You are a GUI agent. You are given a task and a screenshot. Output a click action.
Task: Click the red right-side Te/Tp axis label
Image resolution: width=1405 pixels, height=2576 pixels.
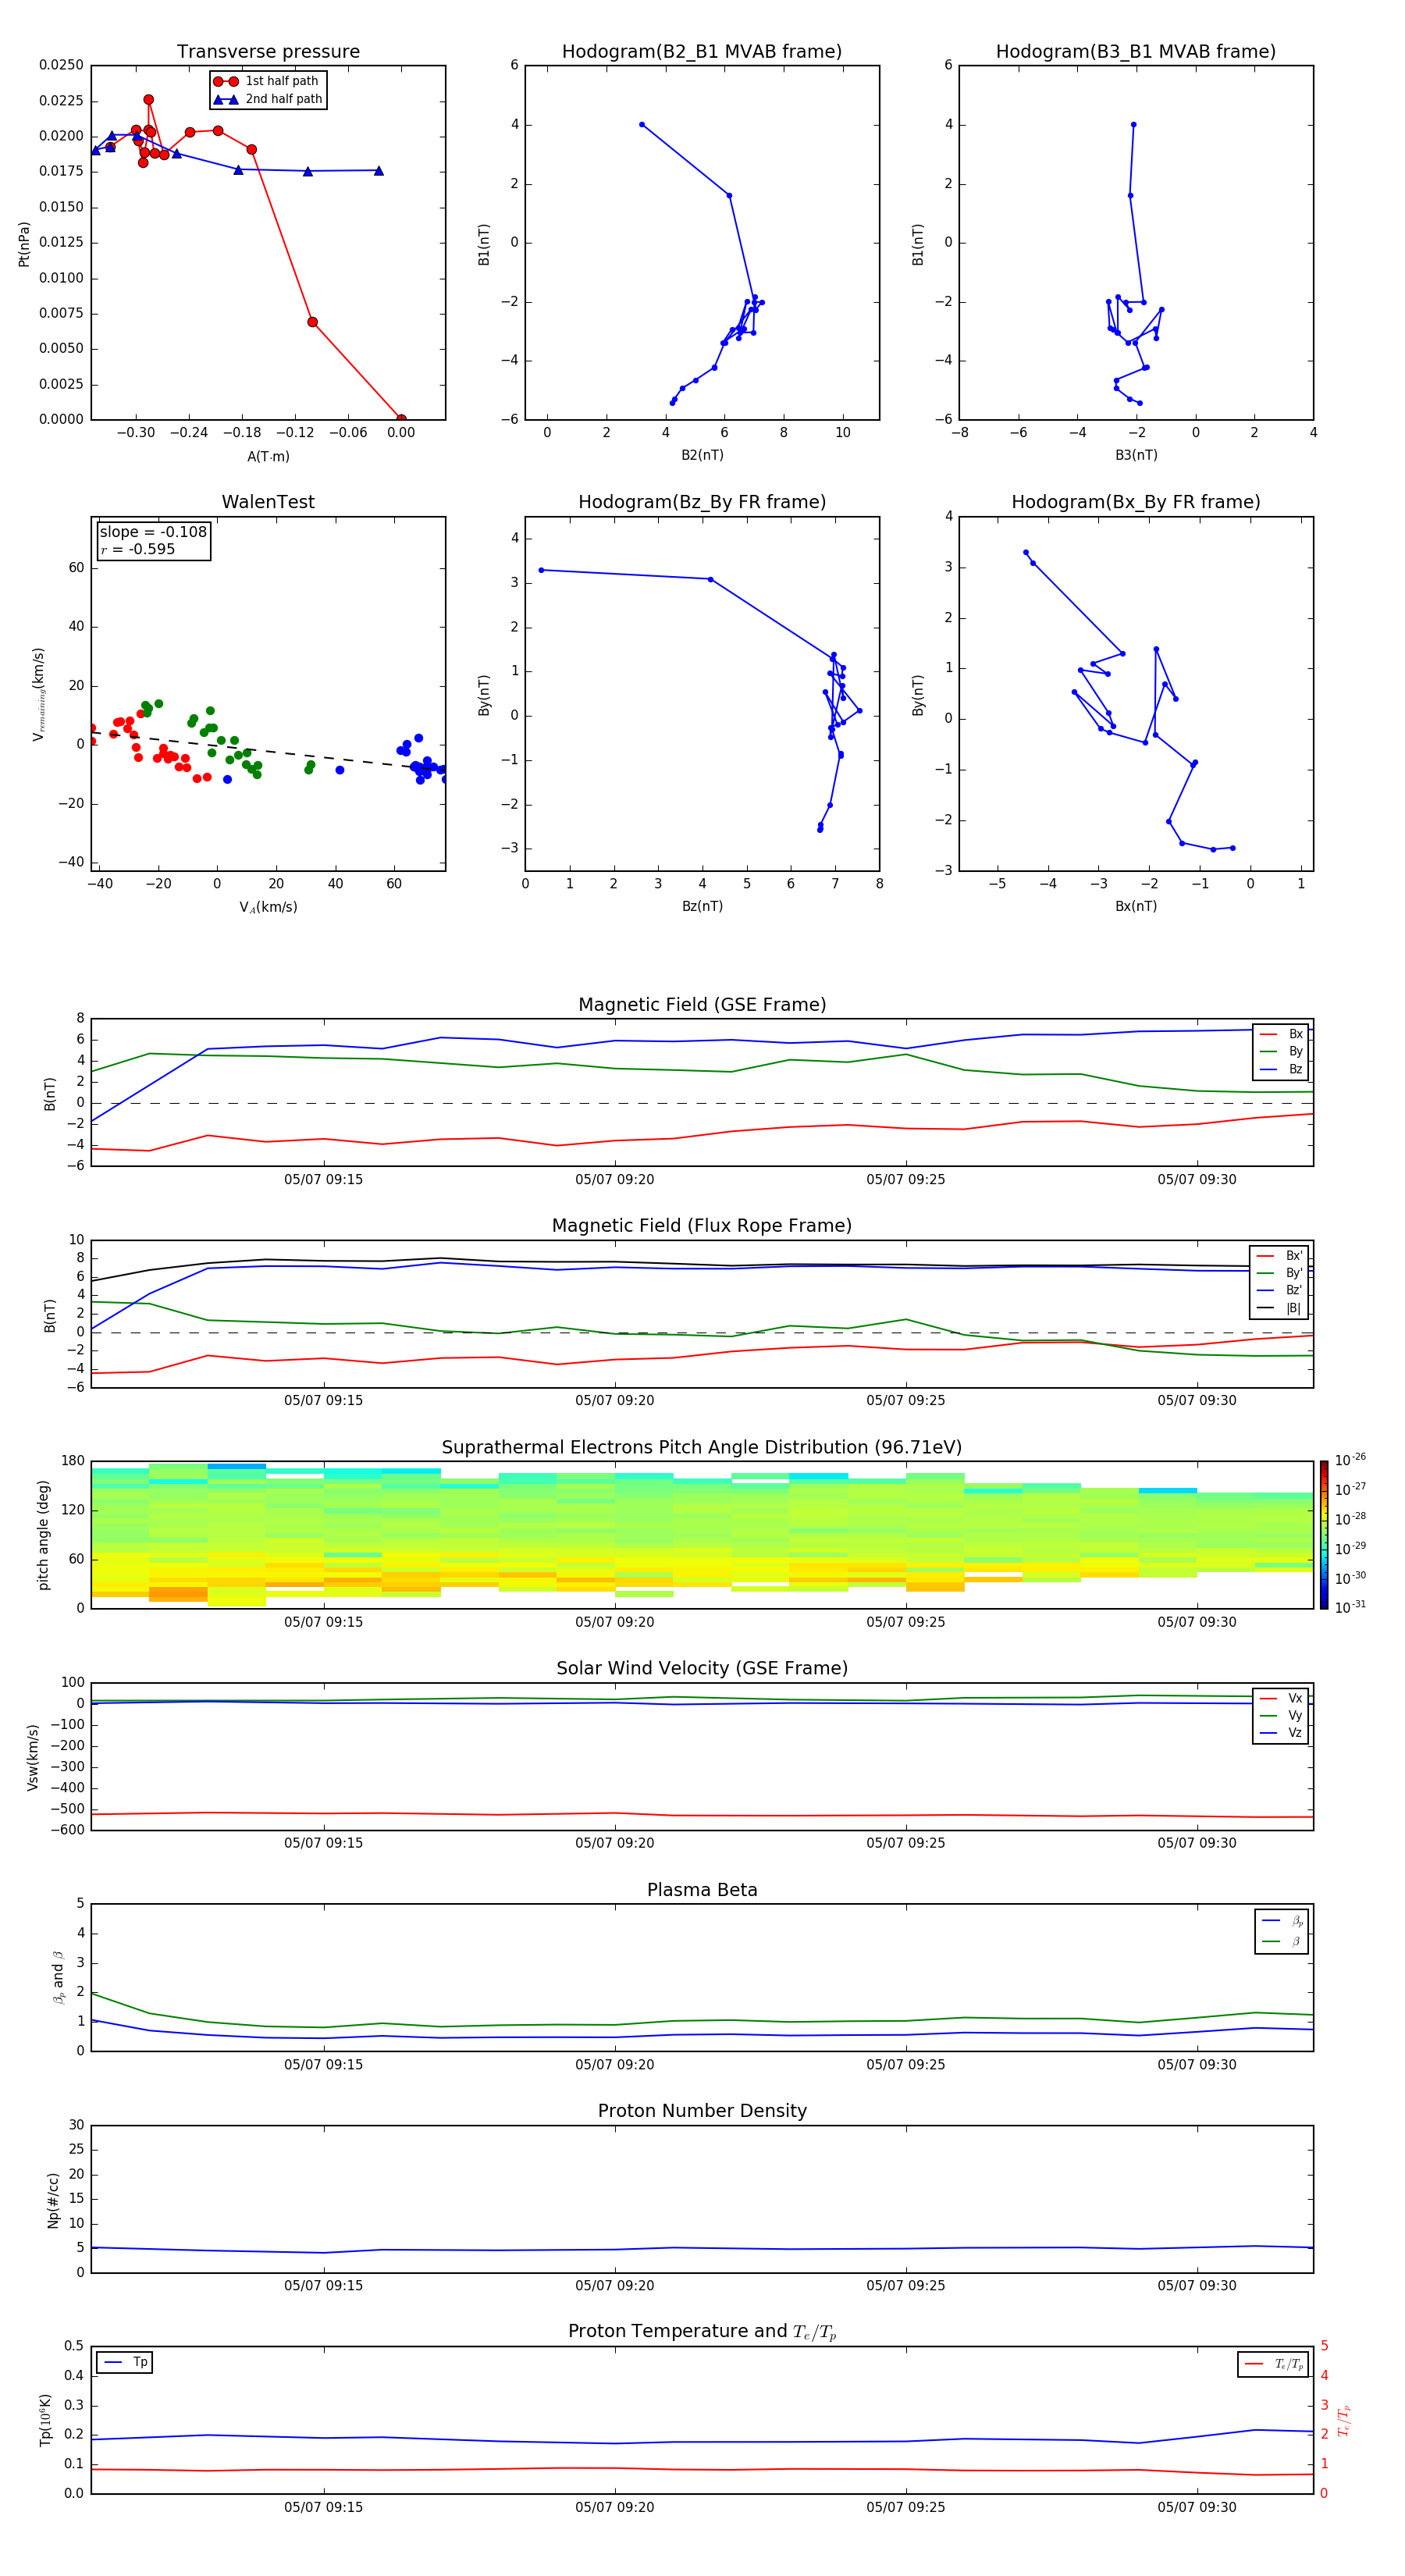click(1344, 2420)
